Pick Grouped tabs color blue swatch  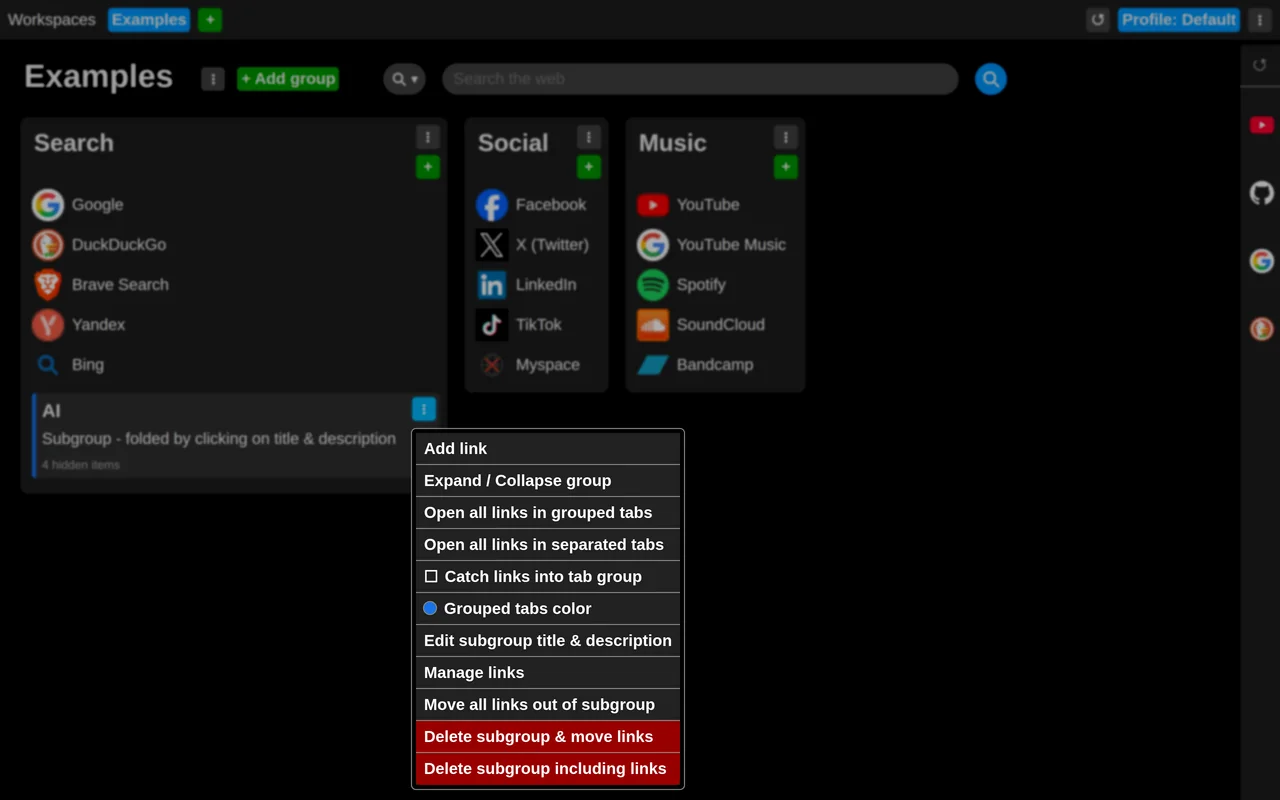430,608
